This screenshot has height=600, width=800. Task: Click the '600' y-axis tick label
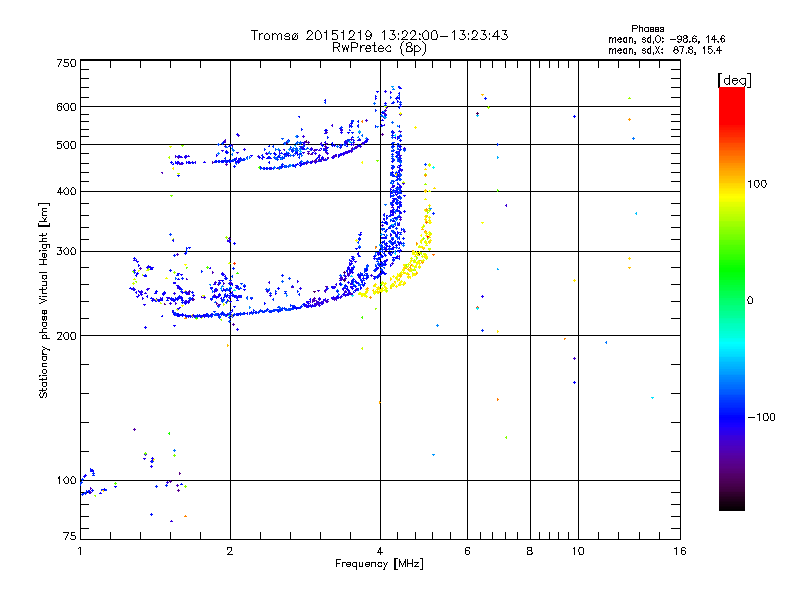pyautogui.click(x=66, y=107)
